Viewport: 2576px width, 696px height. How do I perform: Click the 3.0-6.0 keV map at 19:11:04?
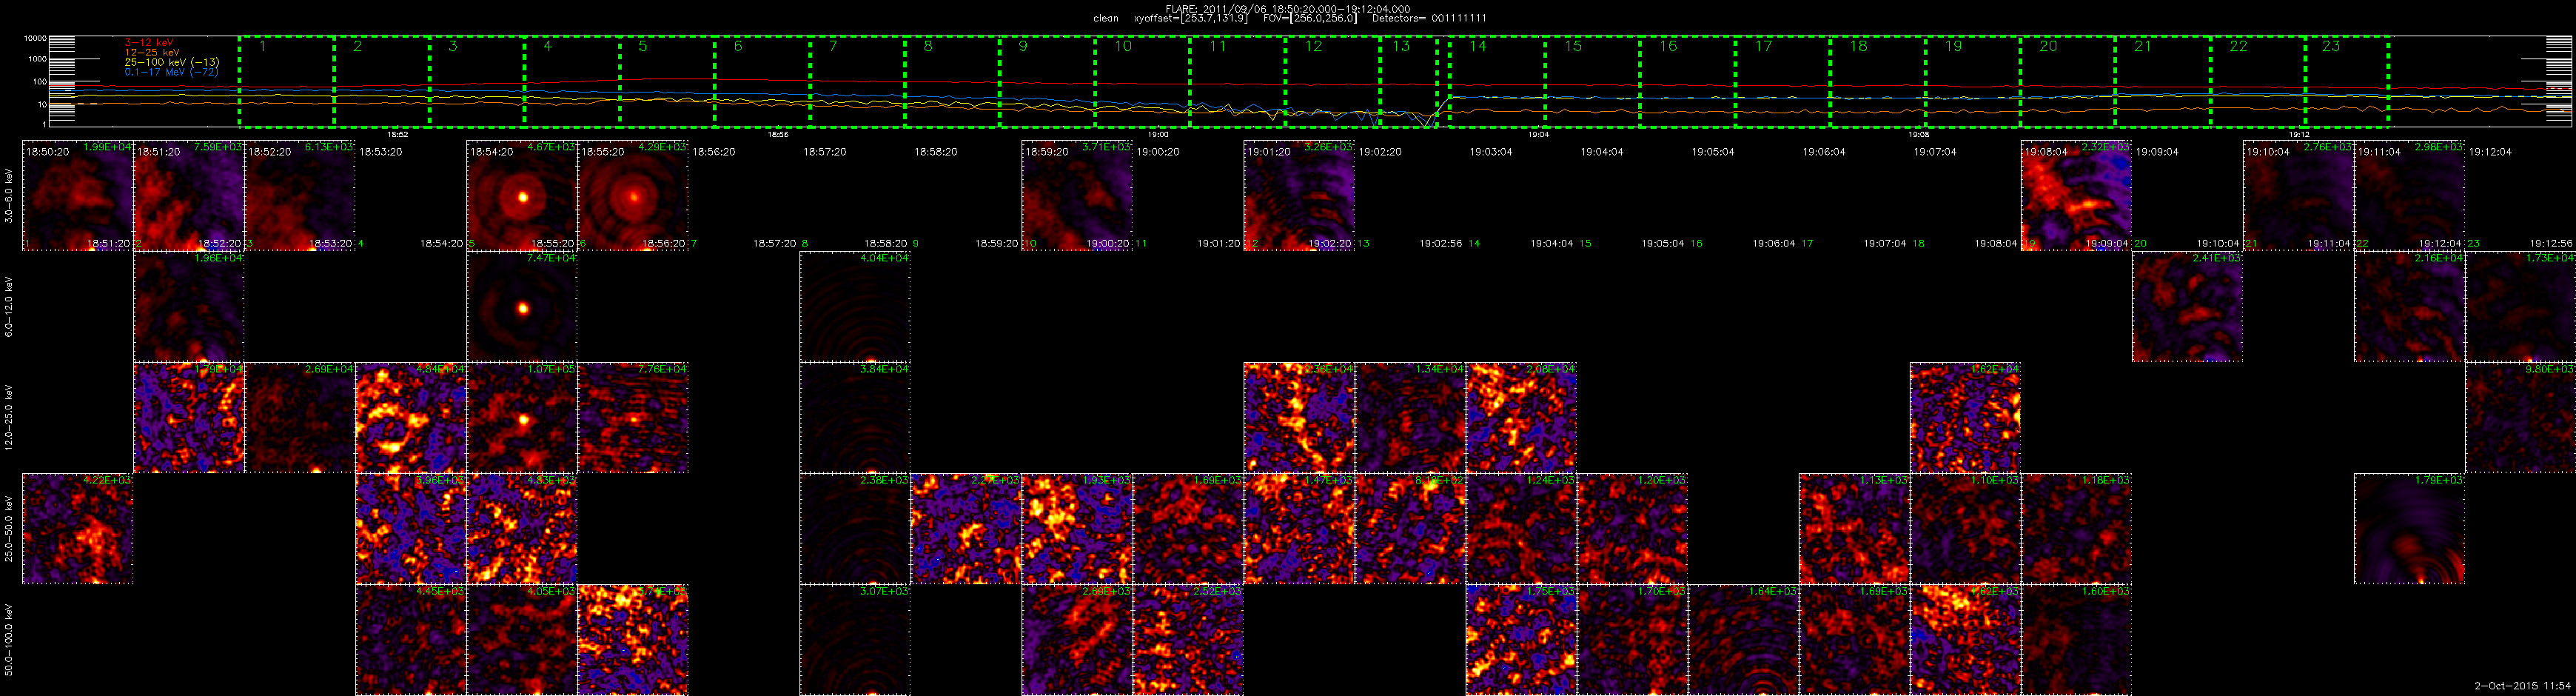coord(2409,196)
